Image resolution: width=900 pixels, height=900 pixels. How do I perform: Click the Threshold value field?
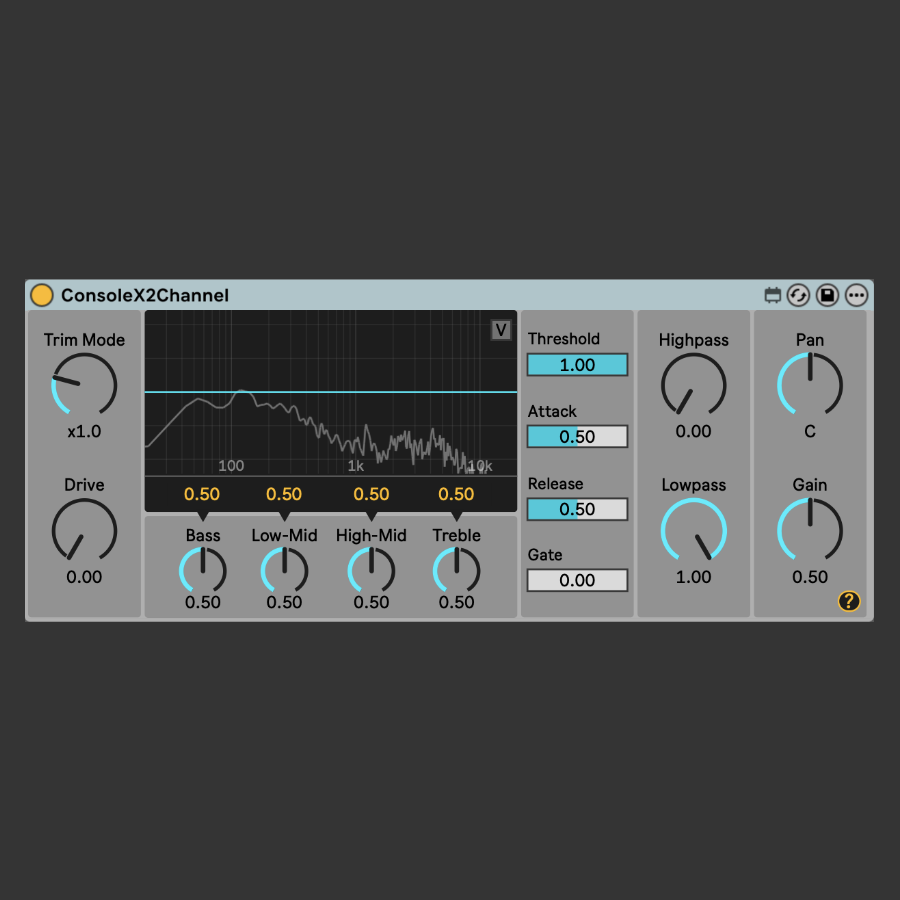[577, 365]
